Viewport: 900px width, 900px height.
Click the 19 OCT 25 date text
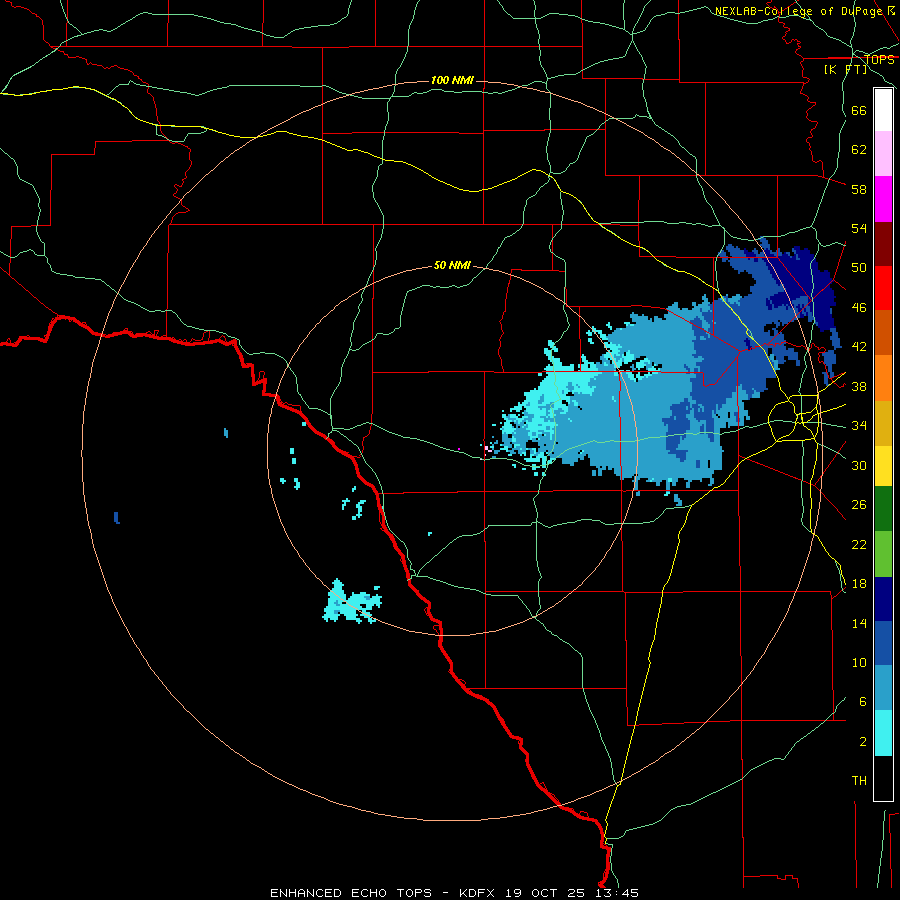pos(545,893)
